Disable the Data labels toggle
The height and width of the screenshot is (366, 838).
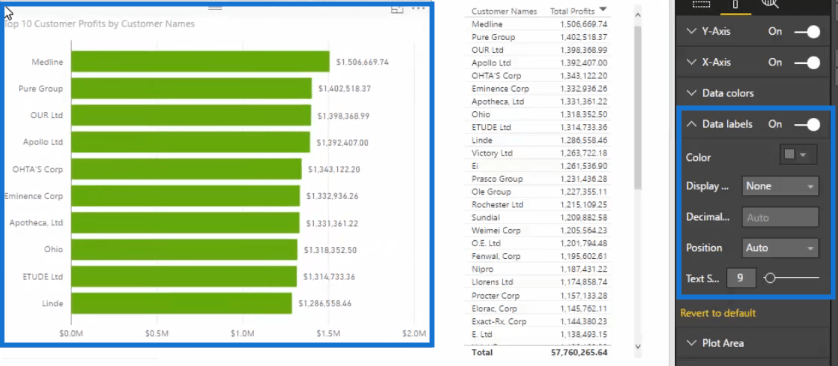tap(807, 124)
